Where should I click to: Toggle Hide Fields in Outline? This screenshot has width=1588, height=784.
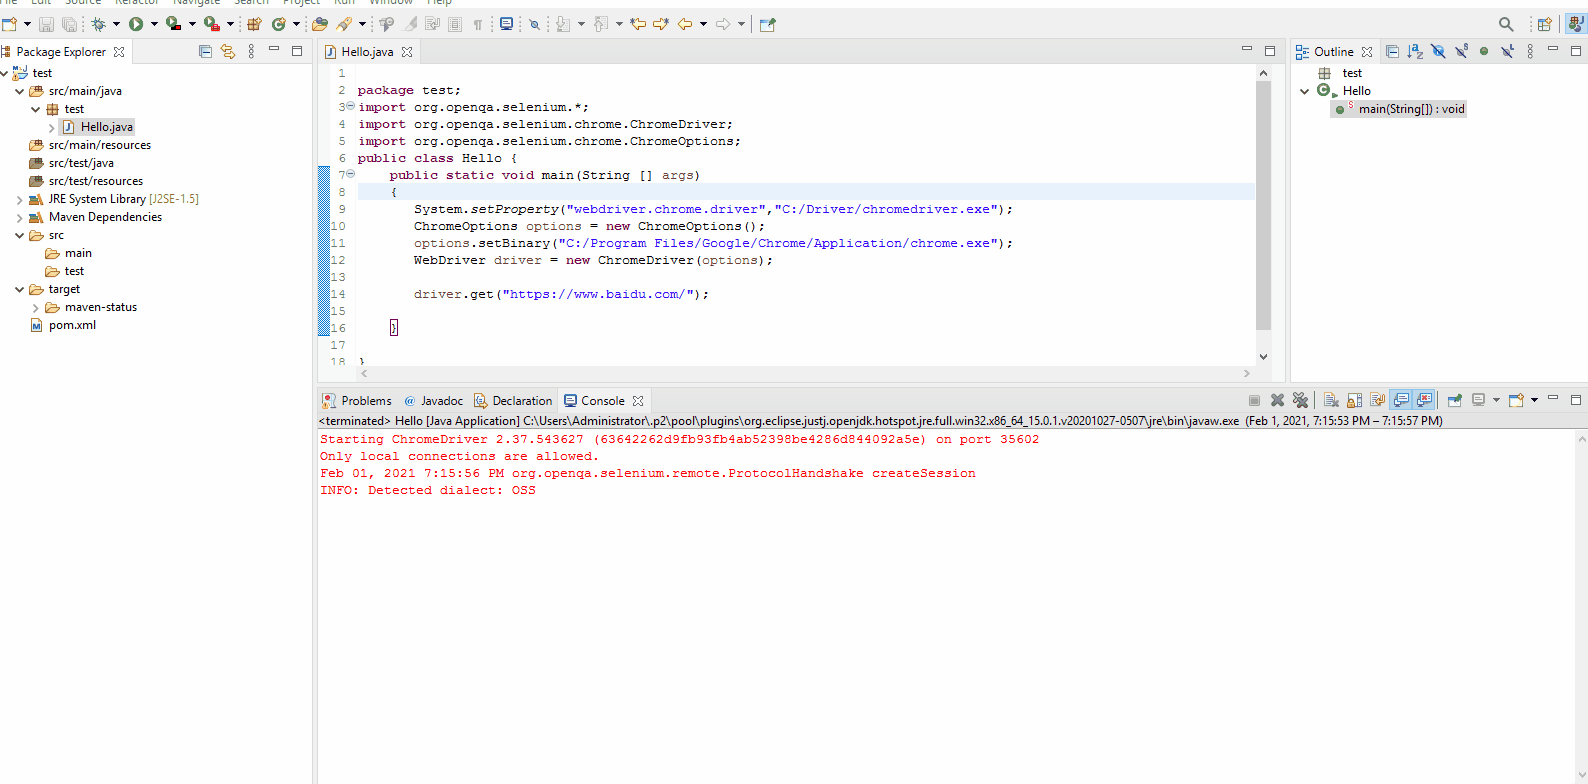click(x=1438, y=51)
